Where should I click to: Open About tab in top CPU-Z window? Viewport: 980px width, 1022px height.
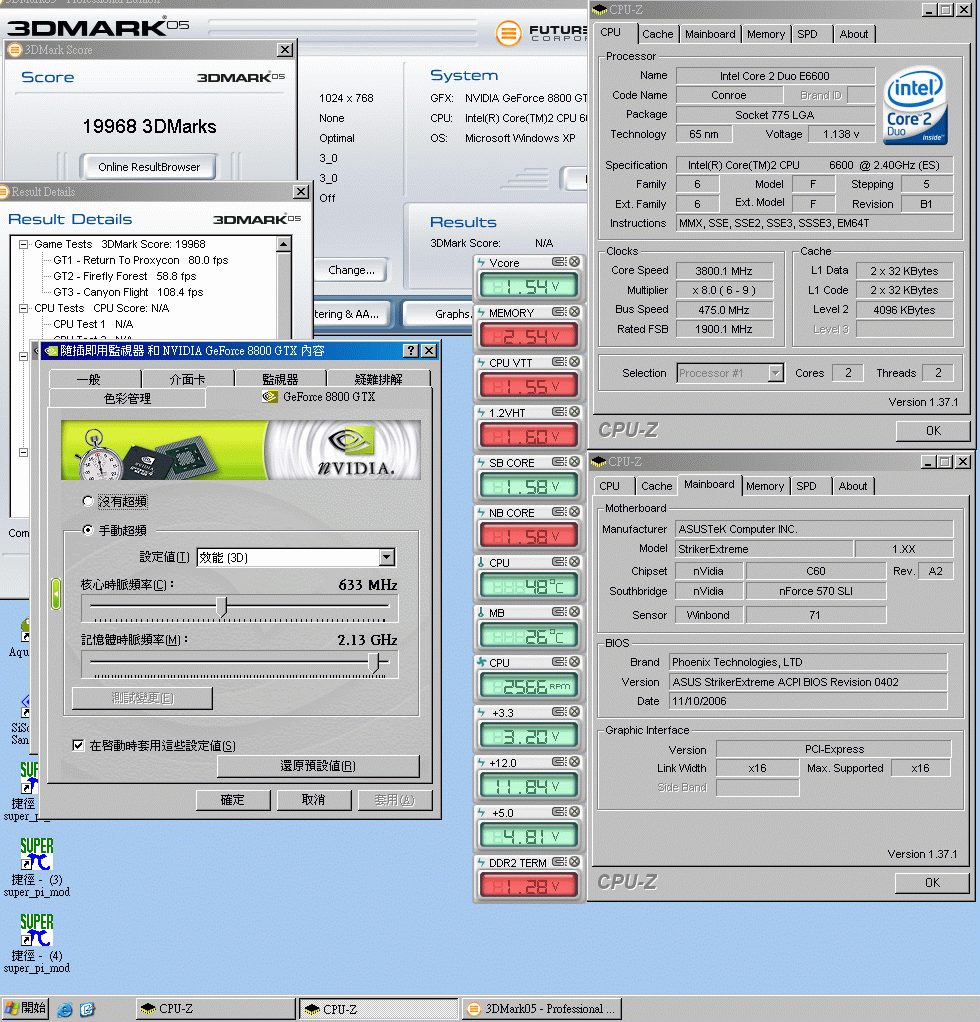click(854, 34)
